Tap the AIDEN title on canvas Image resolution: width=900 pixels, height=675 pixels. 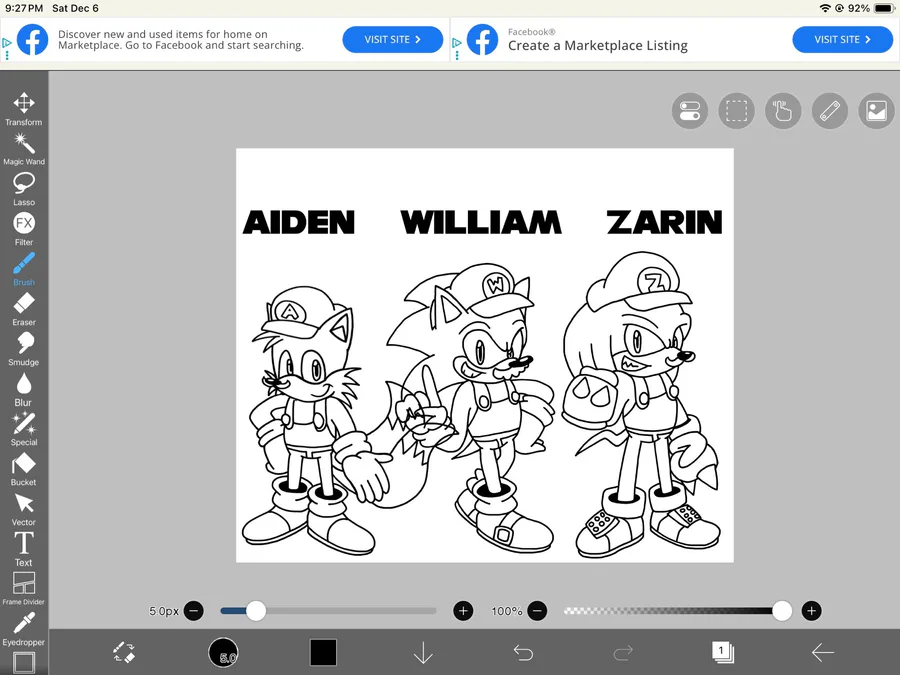click(x=299, y=222)
